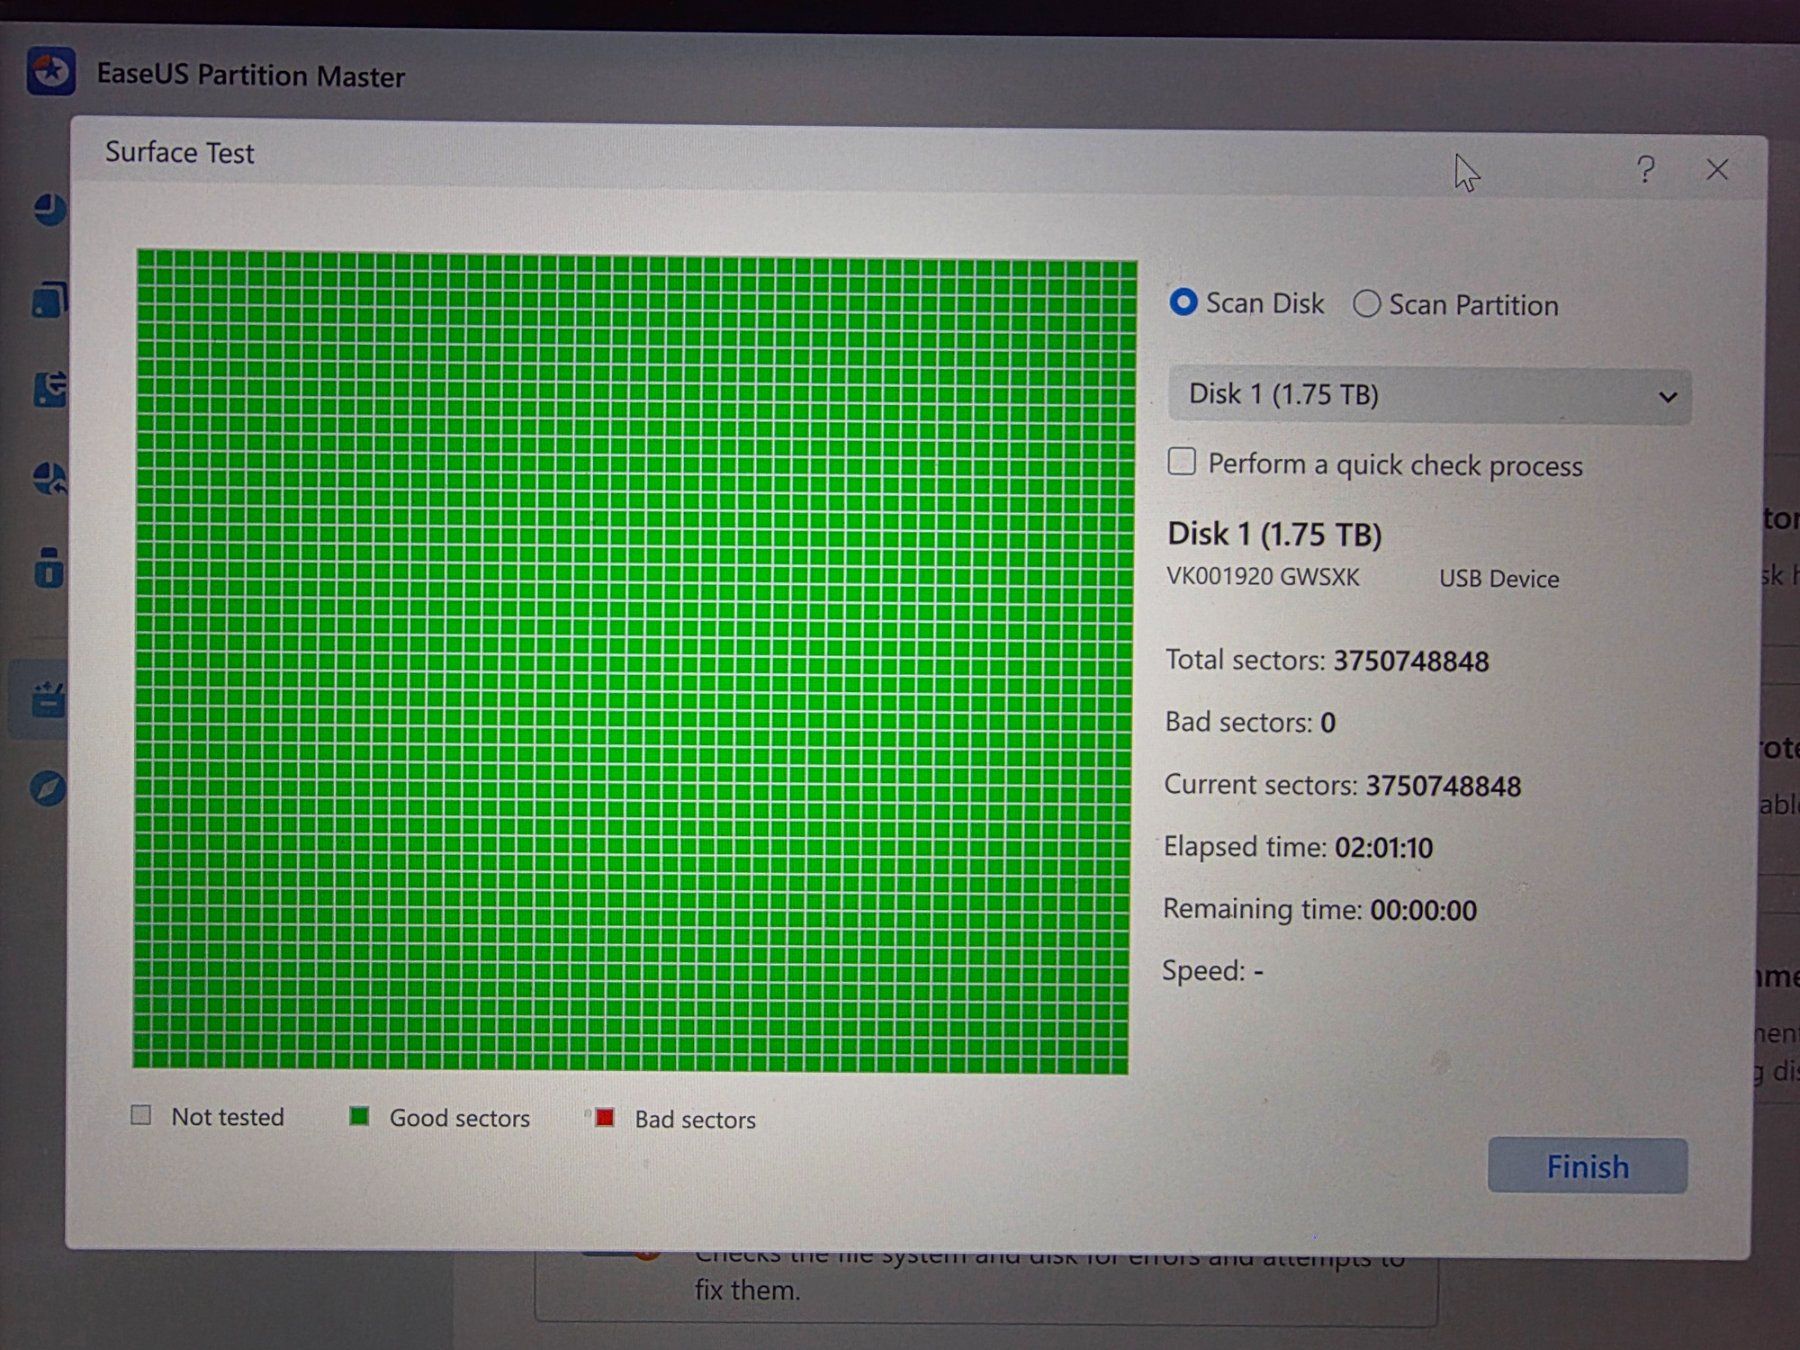The image size is (1800, 1350).
Task: Click the green Good sectors legend swatch
Action: point(359,1116)
